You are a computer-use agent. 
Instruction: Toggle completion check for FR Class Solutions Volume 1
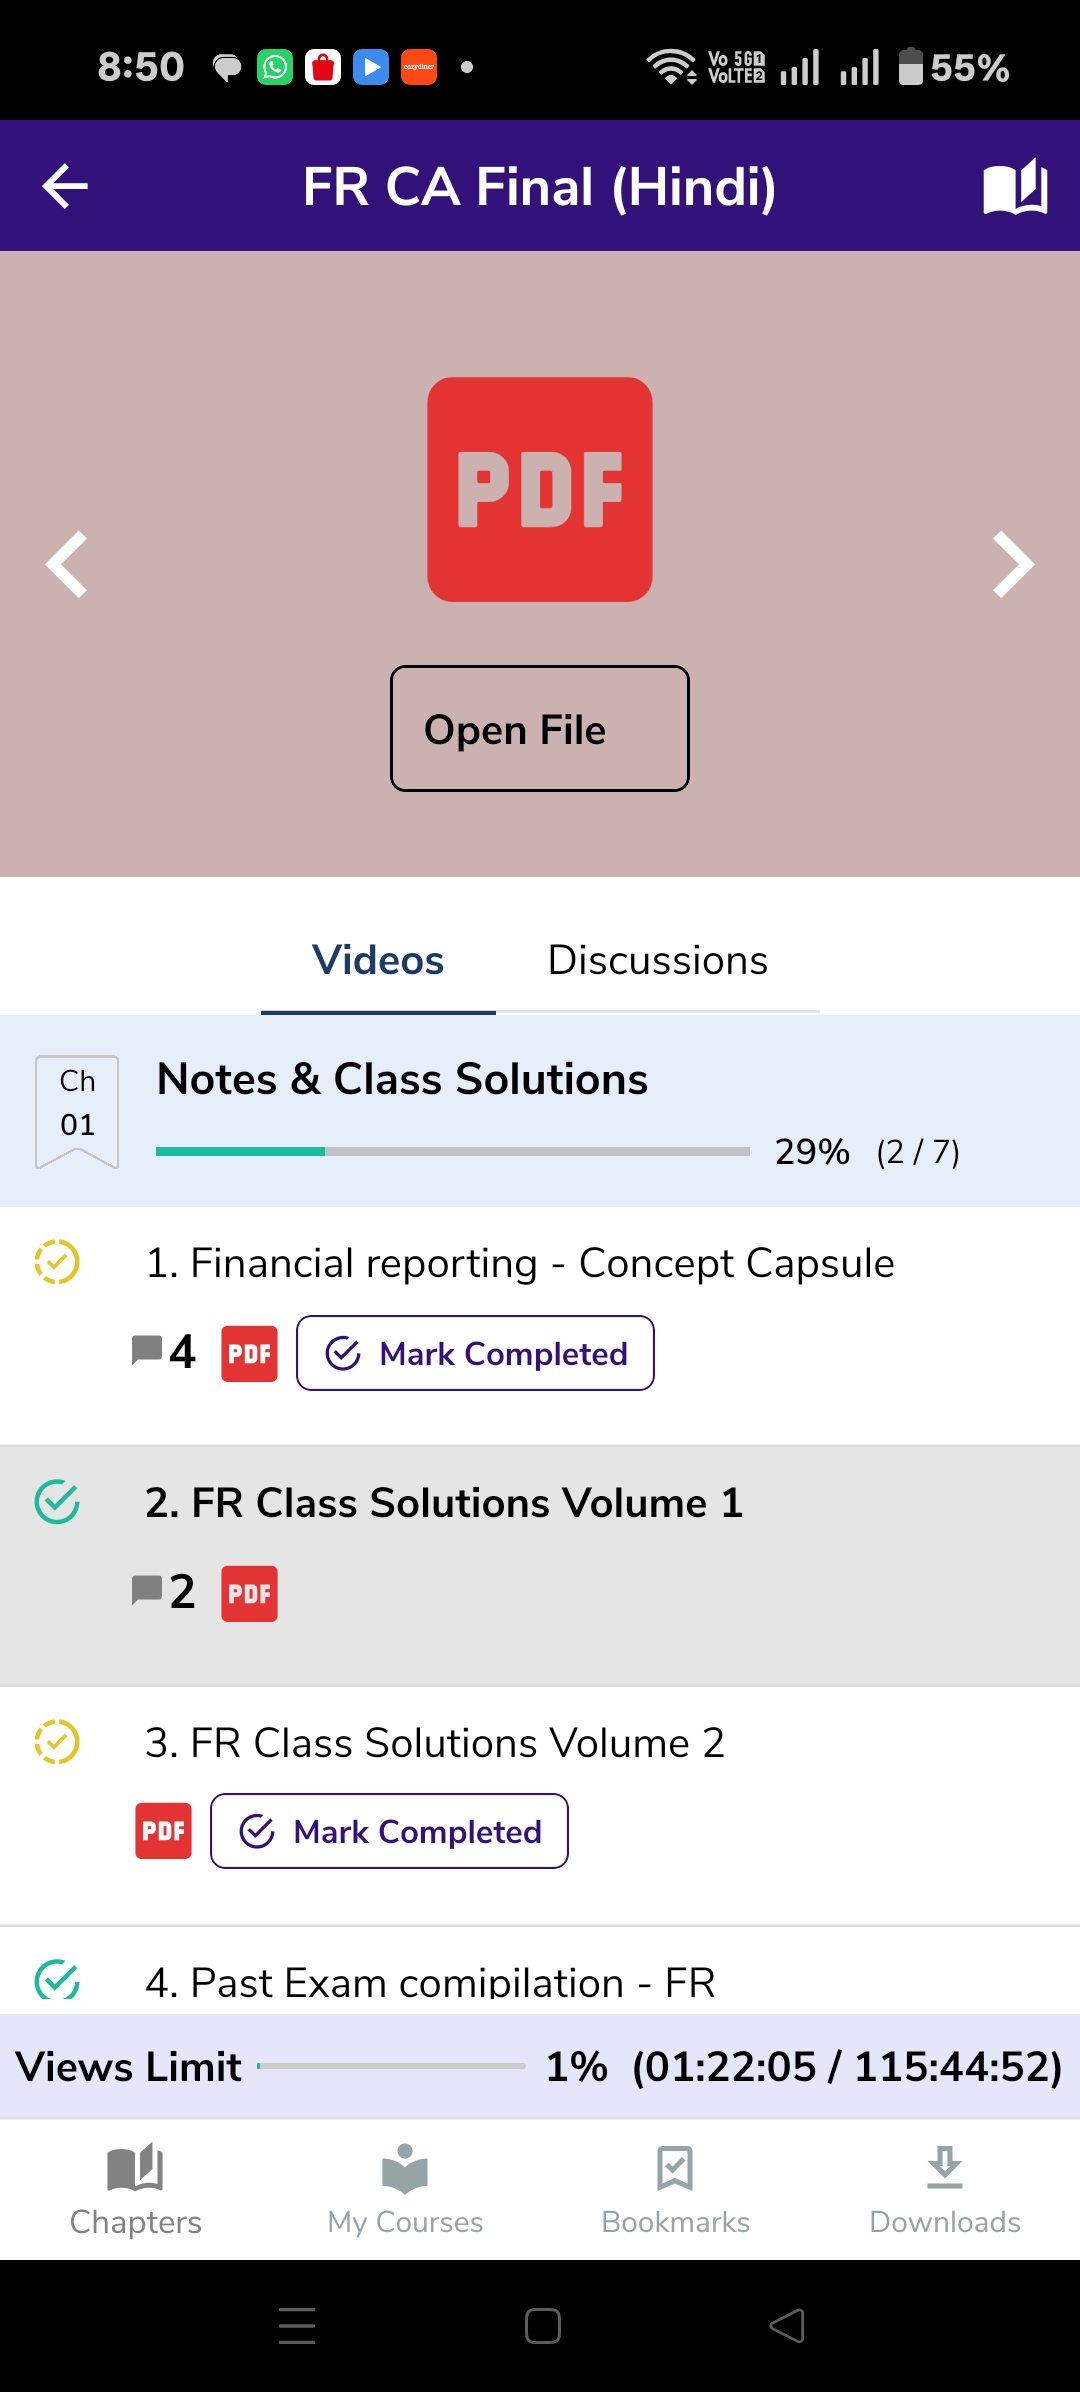[x=57, y=1502]
